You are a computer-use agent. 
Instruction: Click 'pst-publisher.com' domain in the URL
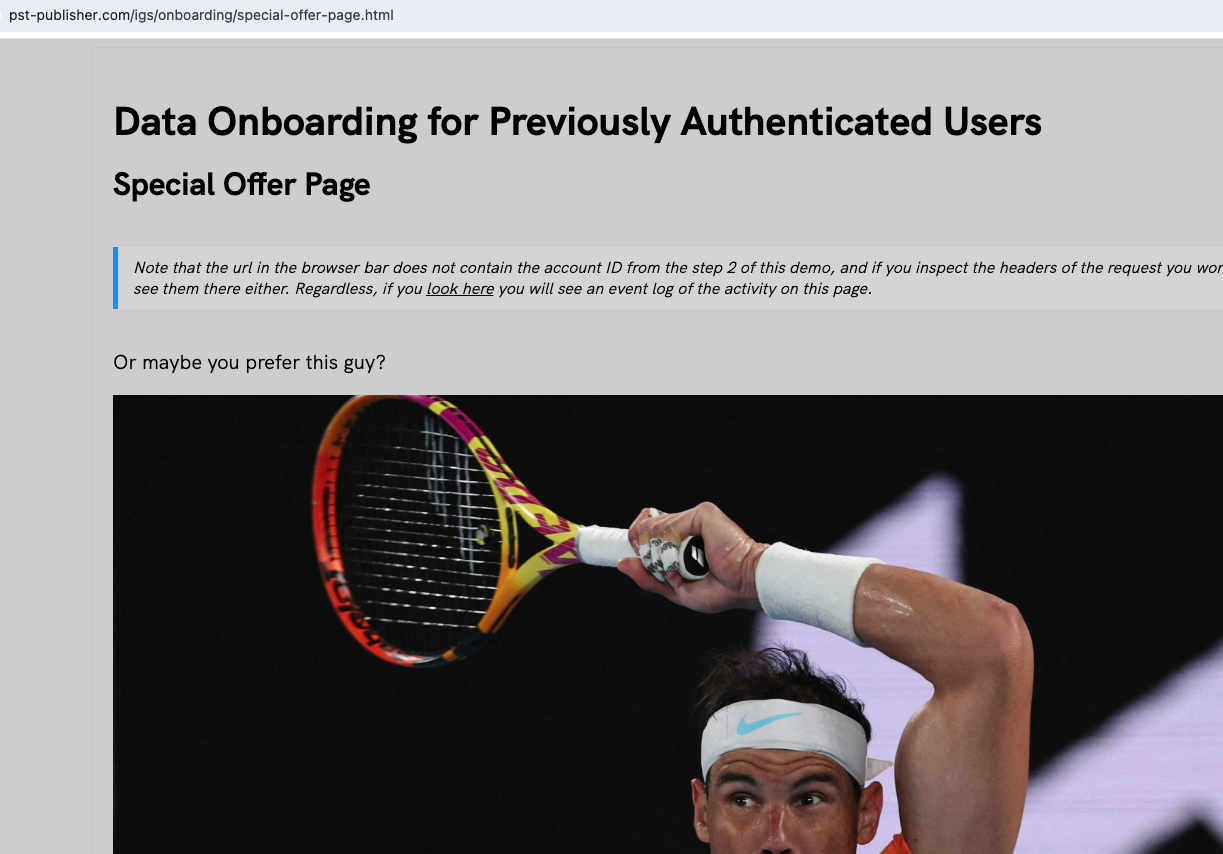pos(68,15)
